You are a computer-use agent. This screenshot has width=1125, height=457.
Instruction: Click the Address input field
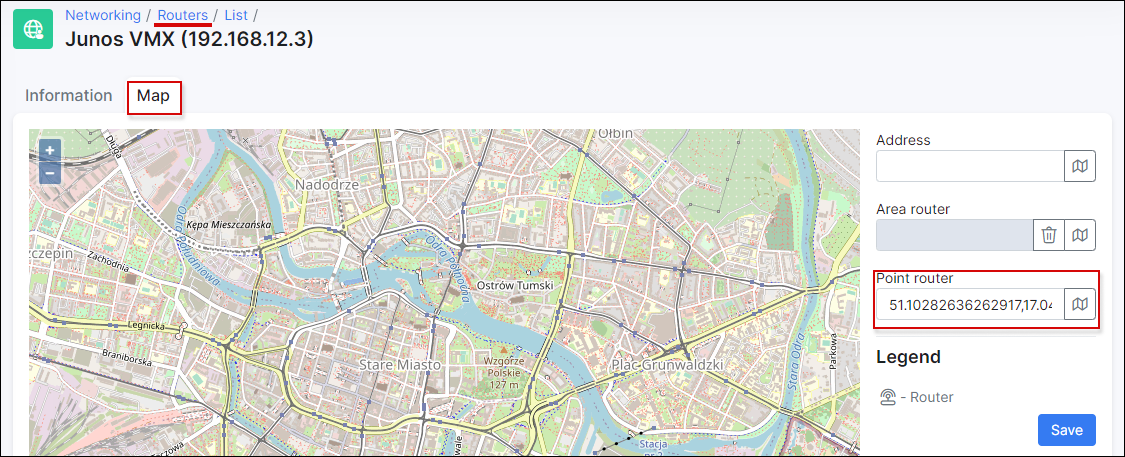(970, 166)
